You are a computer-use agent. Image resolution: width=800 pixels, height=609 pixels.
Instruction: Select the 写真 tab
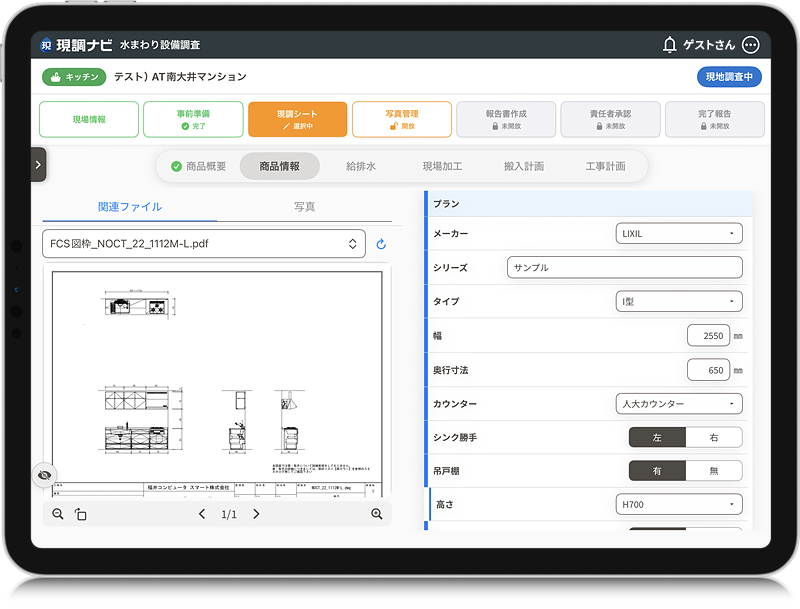point(305,207)
